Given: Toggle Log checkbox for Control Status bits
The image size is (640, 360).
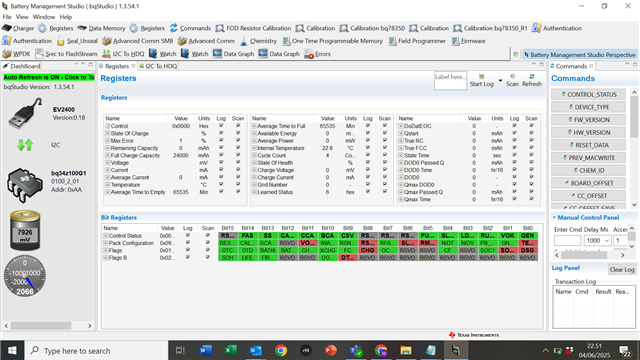Looking at the screenshot, I should 188,236.
